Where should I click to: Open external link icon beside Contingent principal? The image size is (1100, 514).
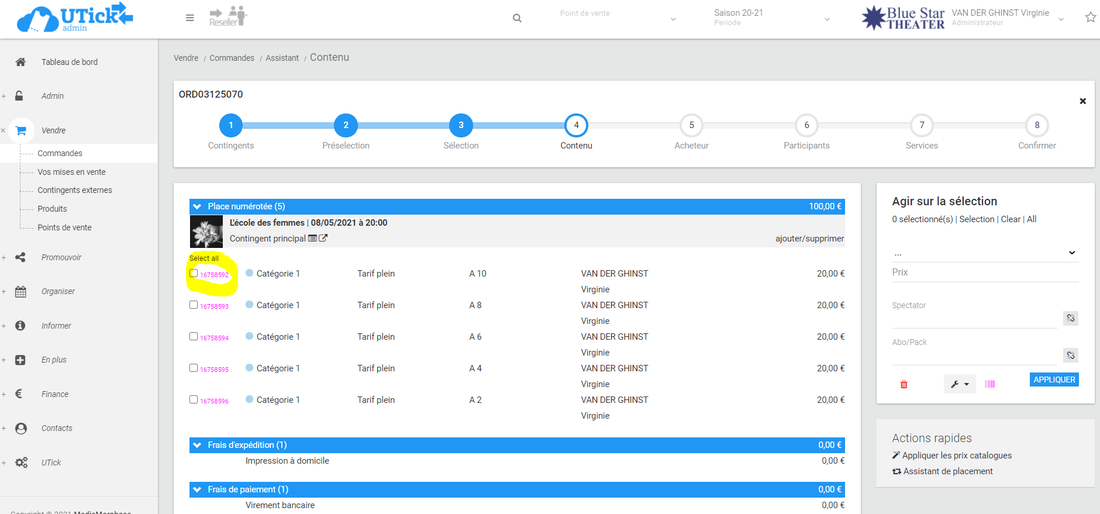(323, 239)
